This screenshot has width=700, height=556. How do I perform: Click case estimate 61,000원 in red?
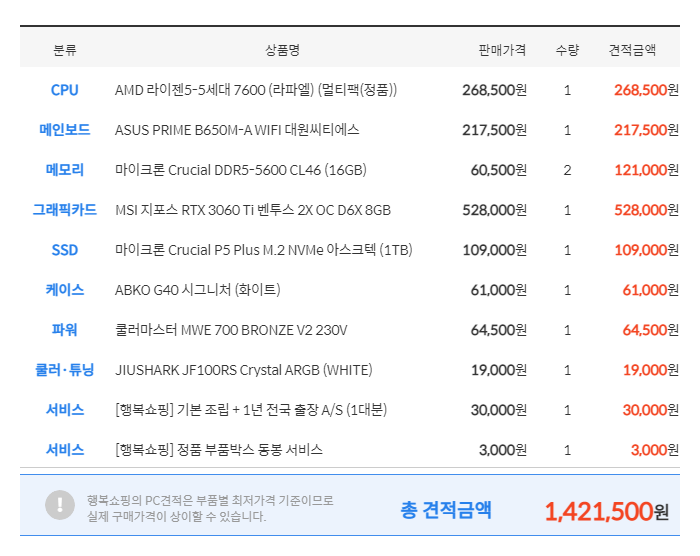[x=651, y=290]
